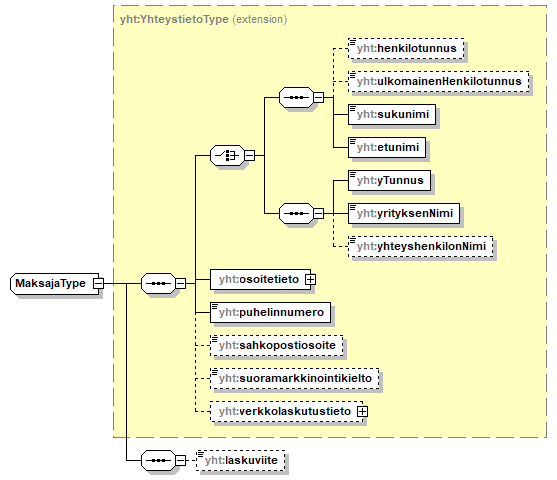Collapse the MaksajaType root node
Viewport: 557px width, 480px height.
tap(98, 284)
